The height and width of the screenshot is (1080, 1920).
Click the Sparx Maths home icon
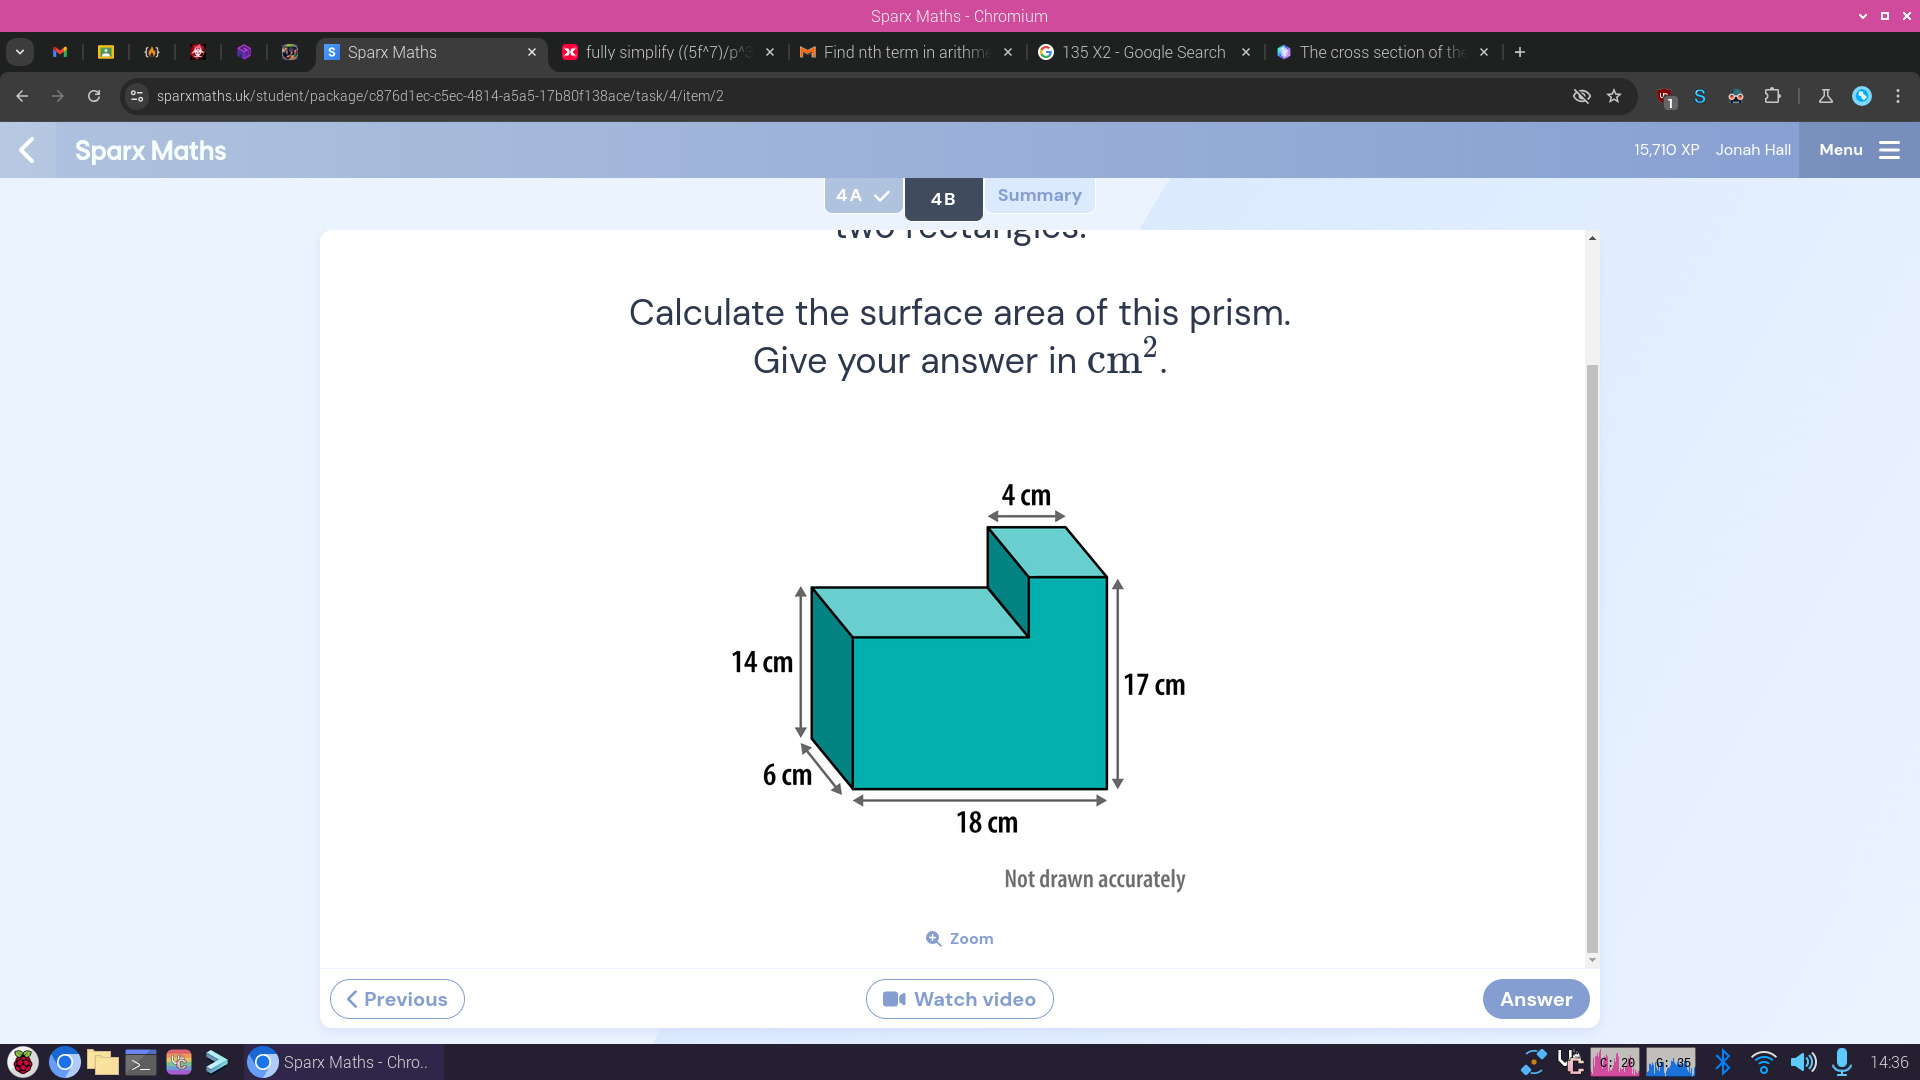[x=150, y=149]
